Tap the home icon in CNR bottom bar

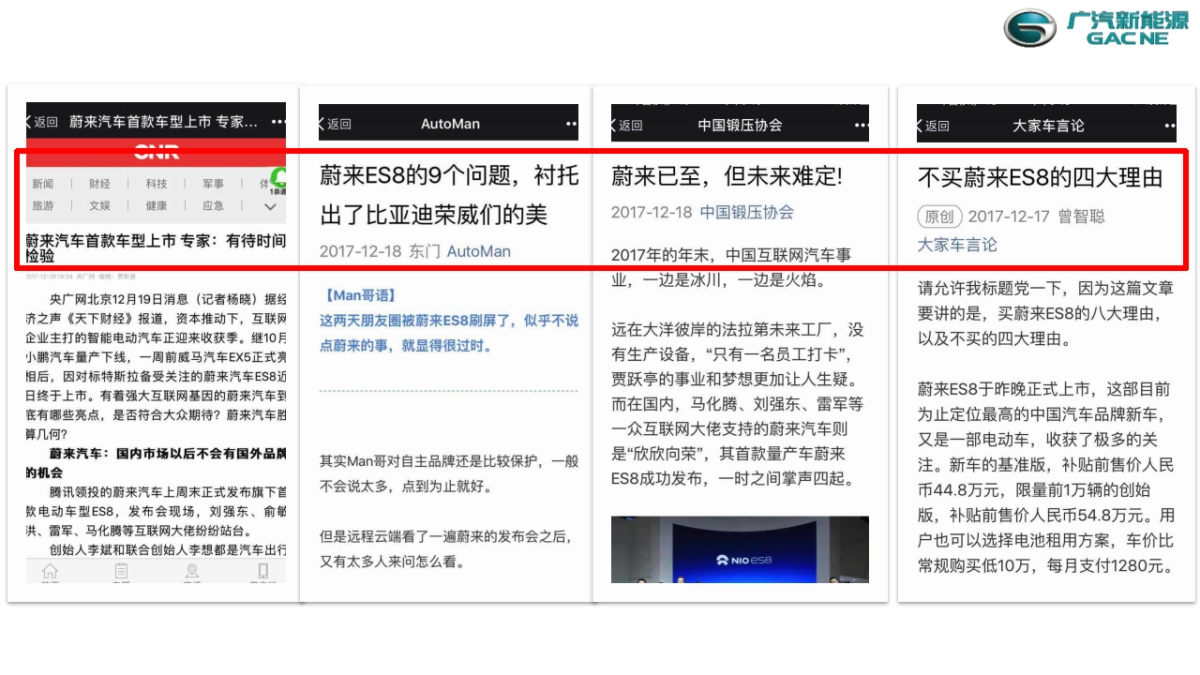(50, 571)
